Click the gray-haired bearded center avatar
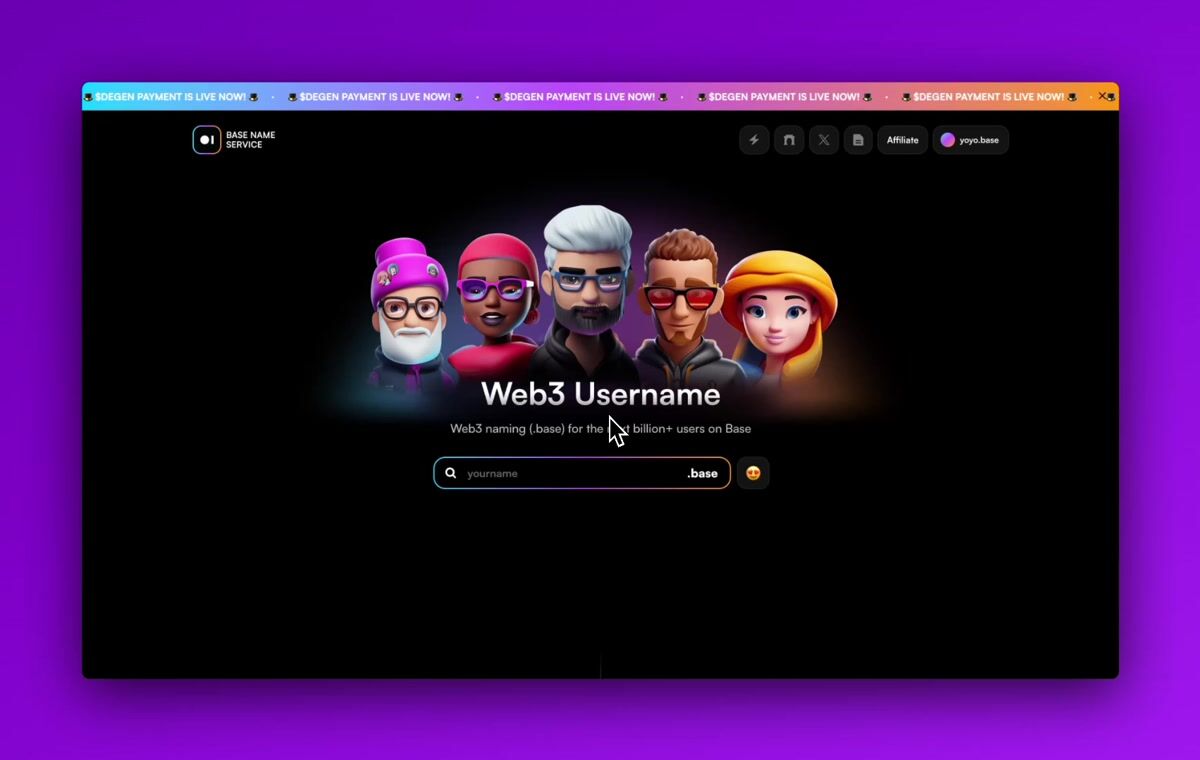The image size is (1200, 760). pyautogui.click(x=588, y=290)
